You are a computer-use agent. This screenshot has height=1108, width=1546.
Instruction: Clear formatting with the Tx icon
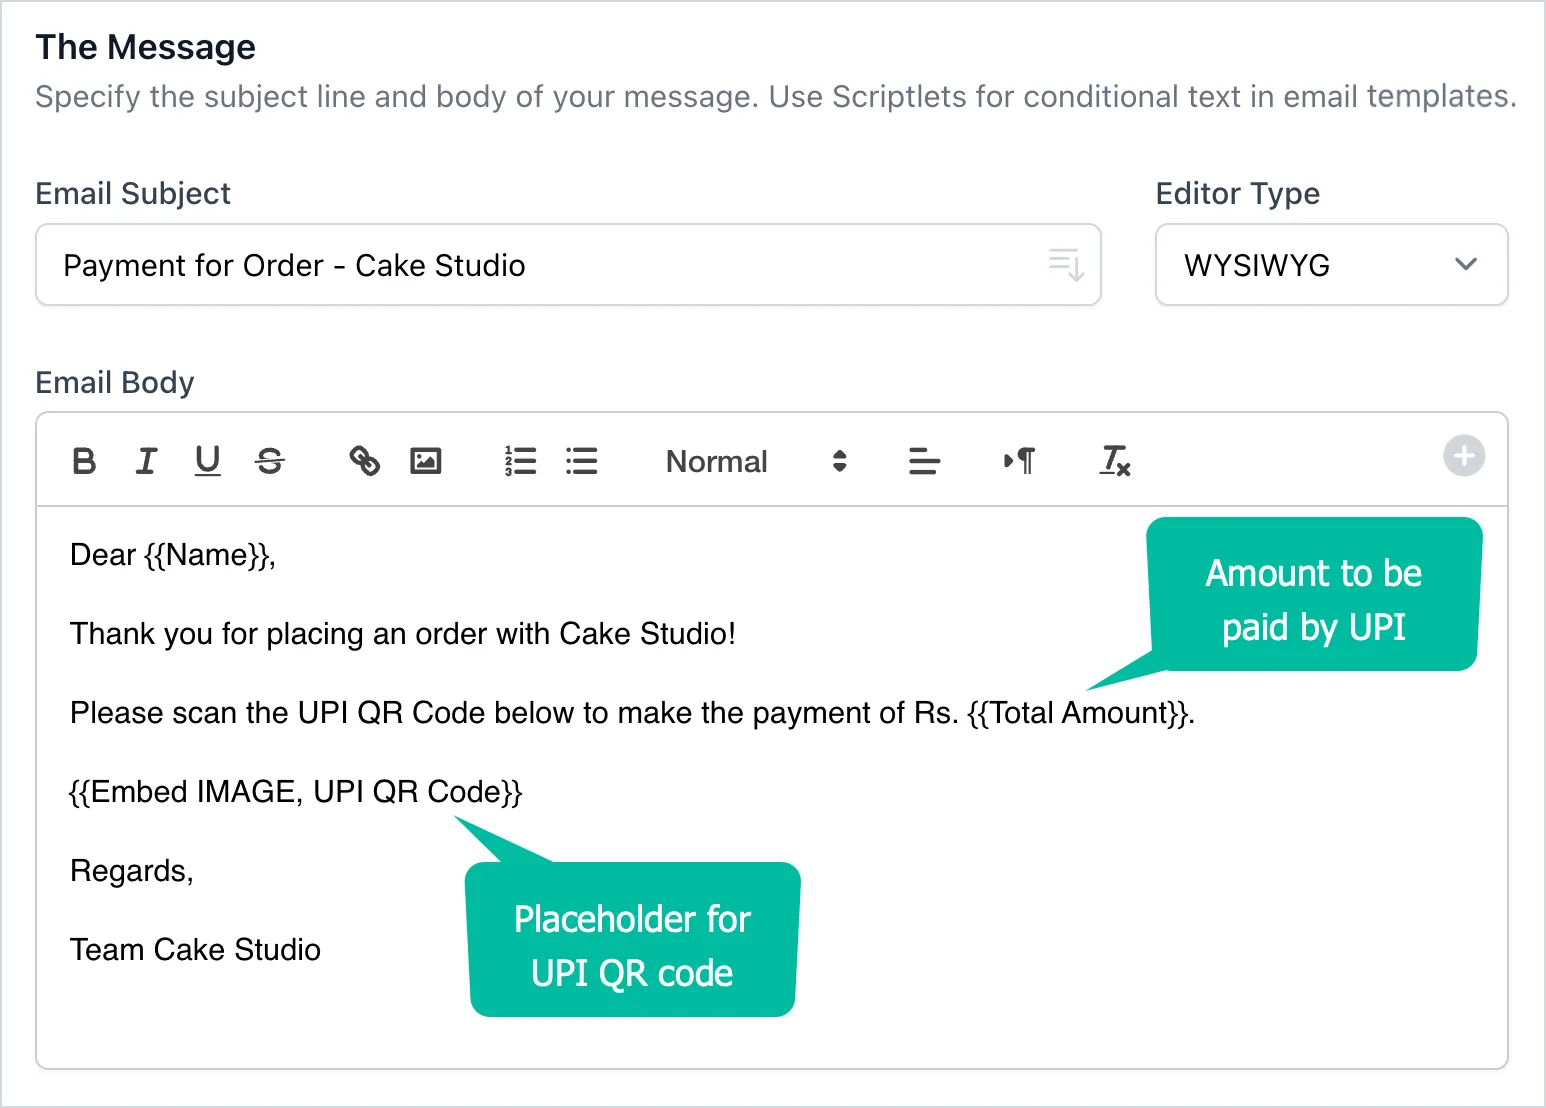click(x=1114, y=461)
